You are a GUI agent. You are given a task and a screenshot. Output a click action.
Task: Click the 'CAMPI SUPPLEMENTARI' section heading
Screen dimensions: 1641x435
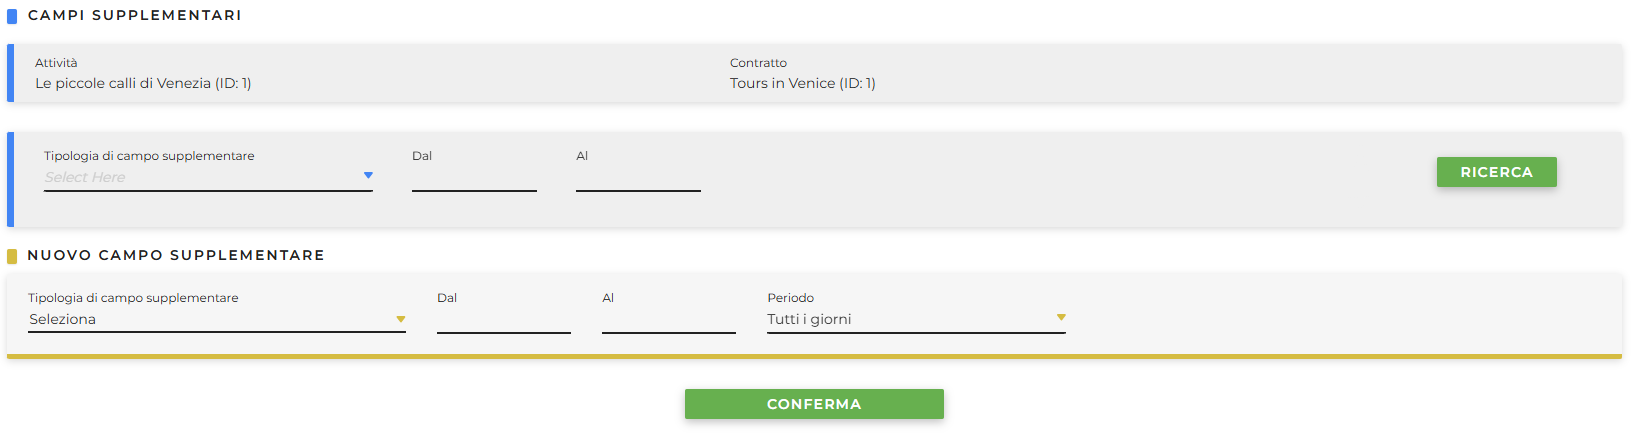pyautogui.click(x=134, y=16)
